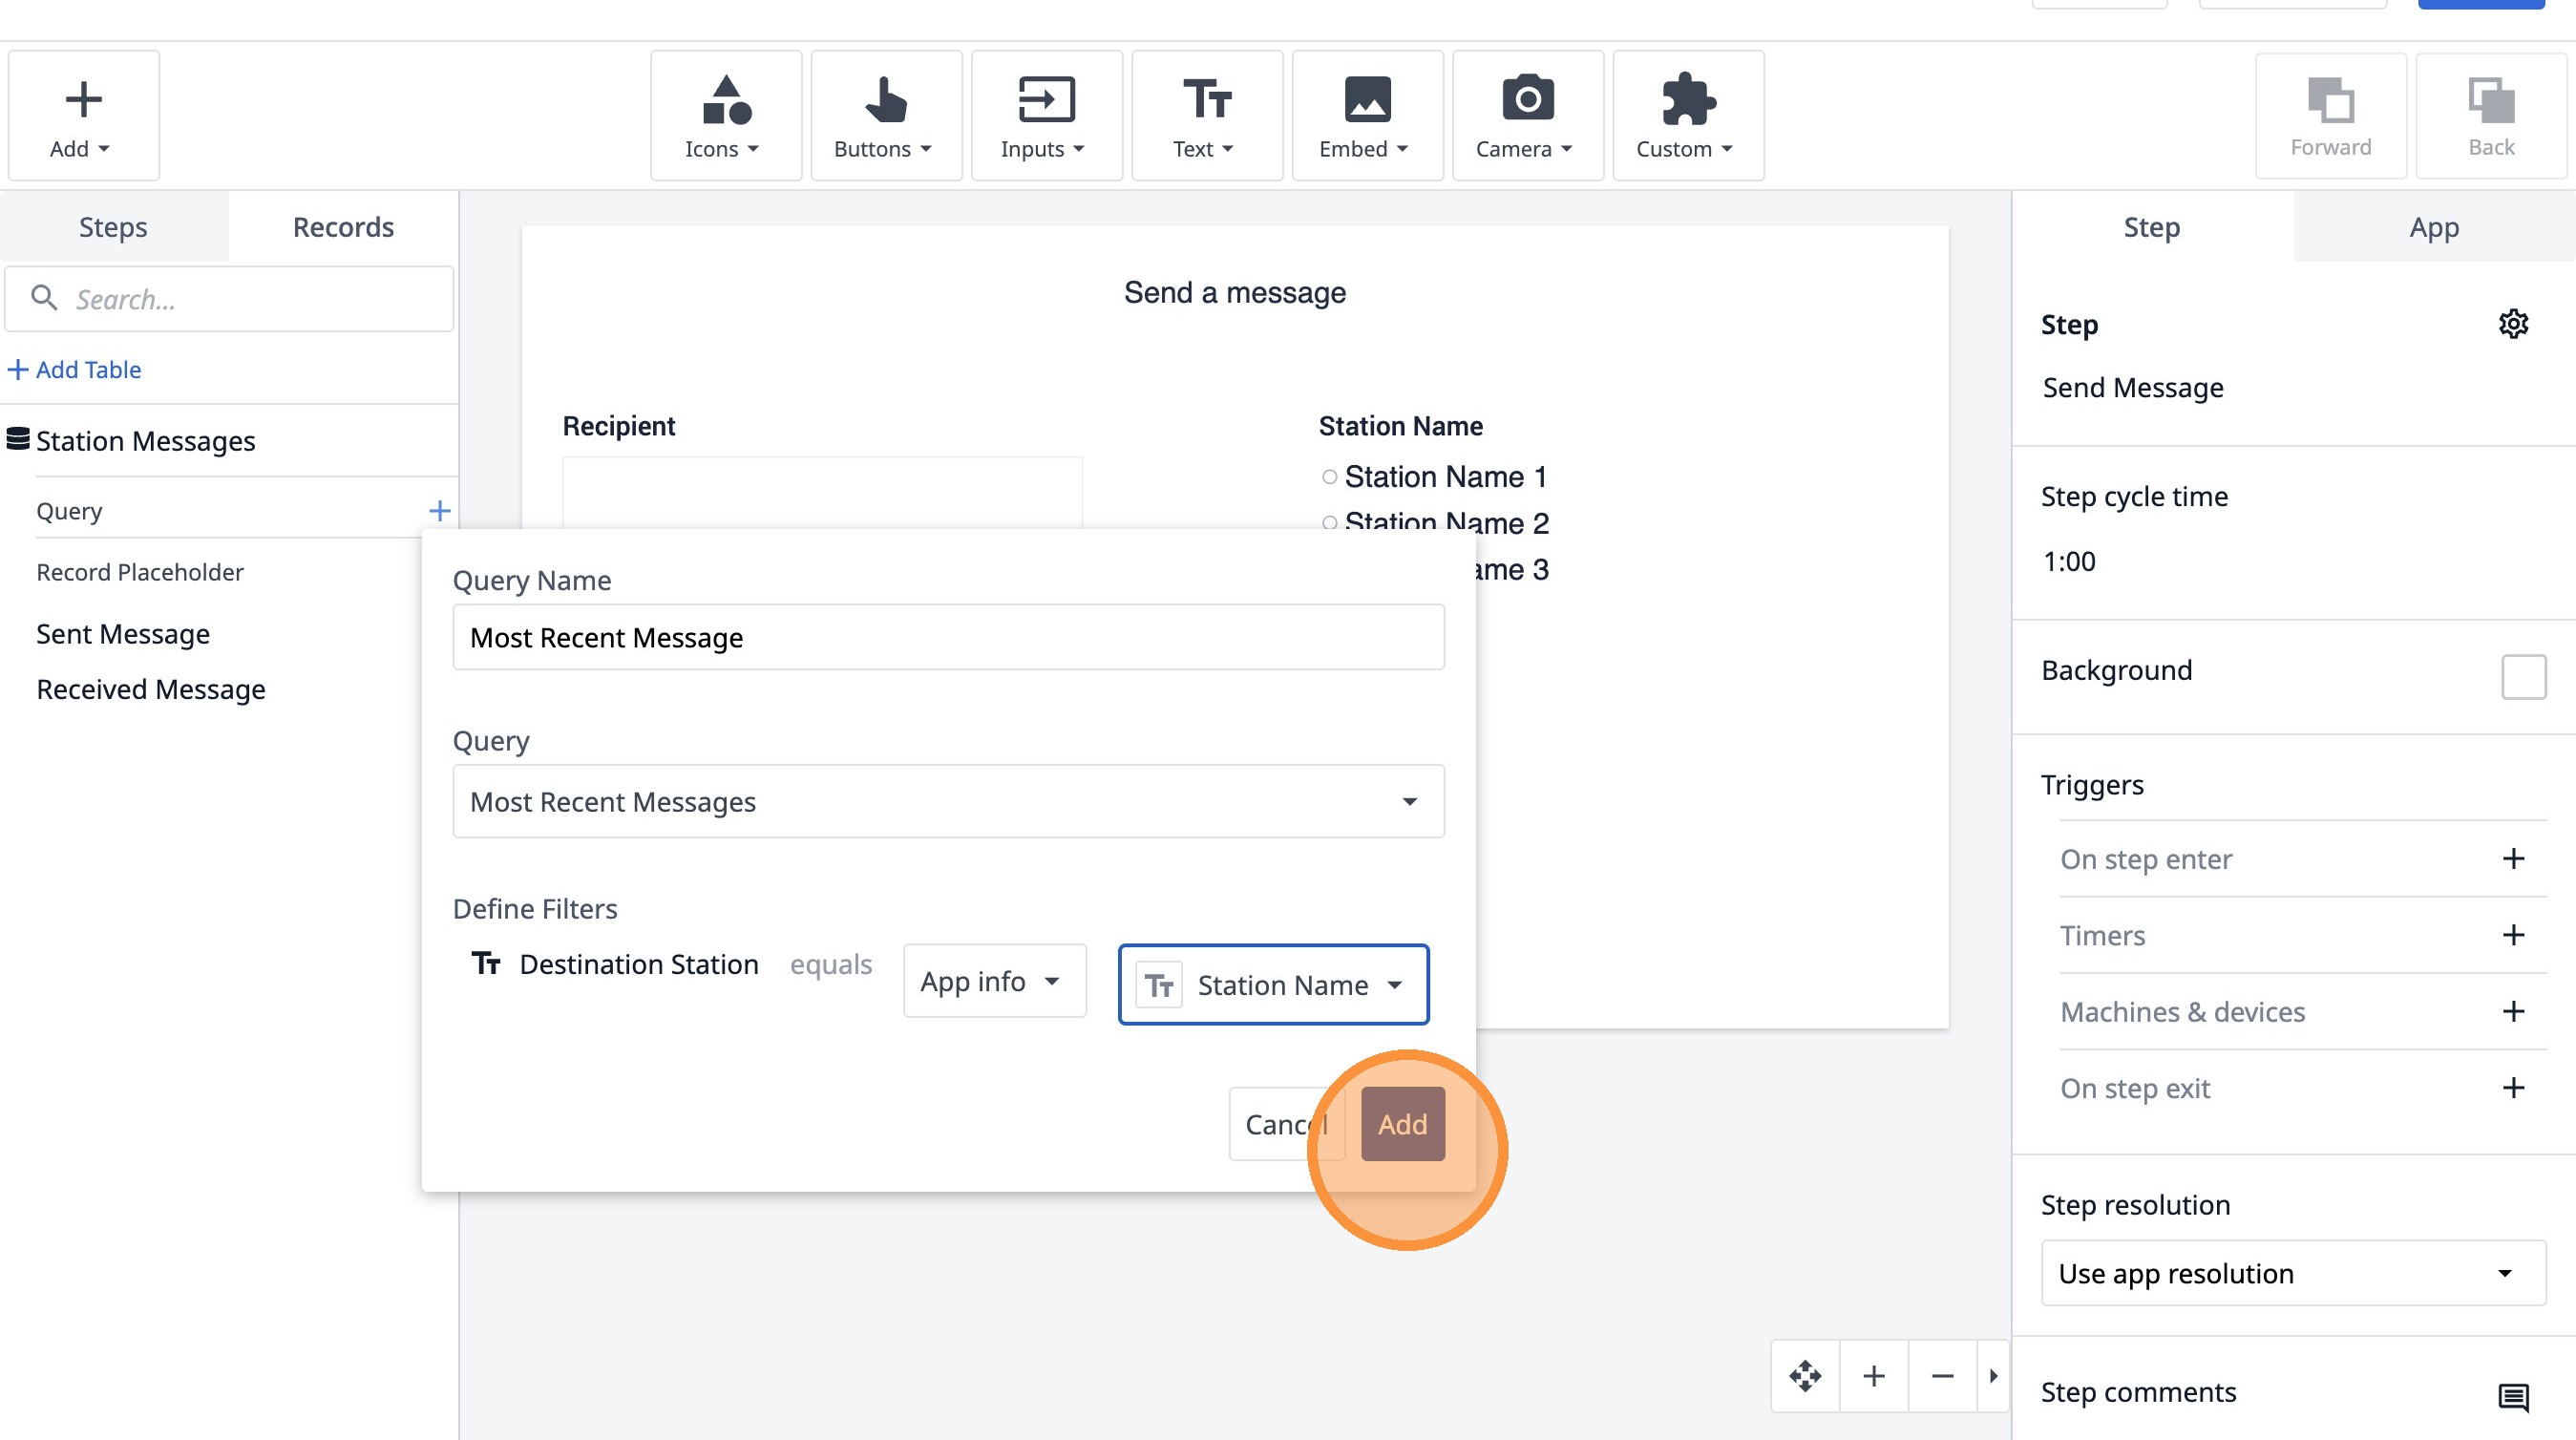
Task: Add an On step enter trigger
Action: click(2513, 859)
